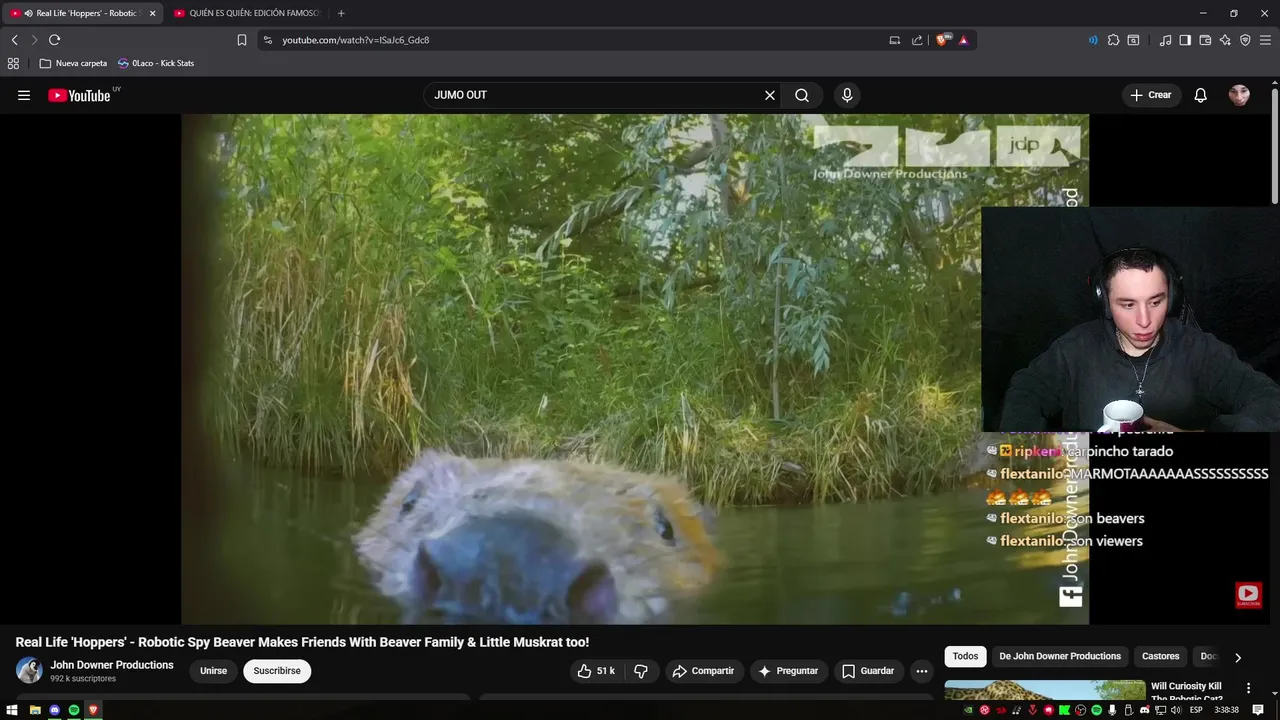The width and height of the screenshot is (1280, 720).
Task: Open the media control music-note icon
Action: 1165,40
